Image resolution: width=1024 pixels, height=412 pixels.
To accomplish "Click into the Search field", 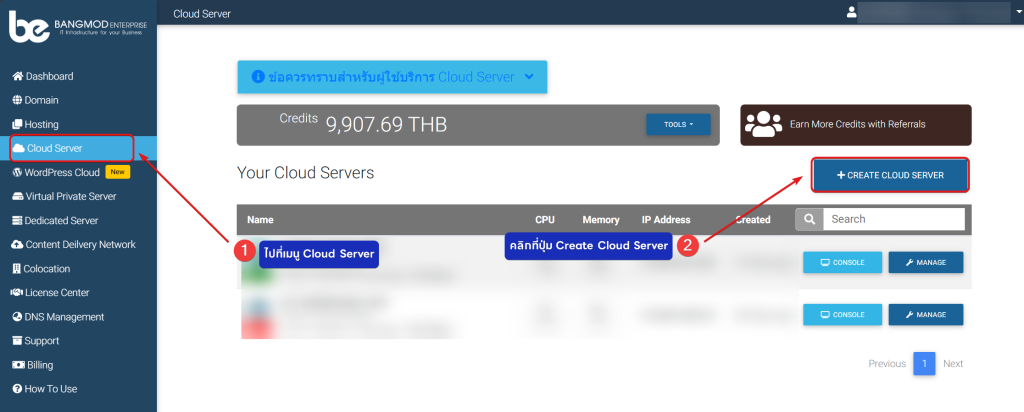I will [894, 219].
